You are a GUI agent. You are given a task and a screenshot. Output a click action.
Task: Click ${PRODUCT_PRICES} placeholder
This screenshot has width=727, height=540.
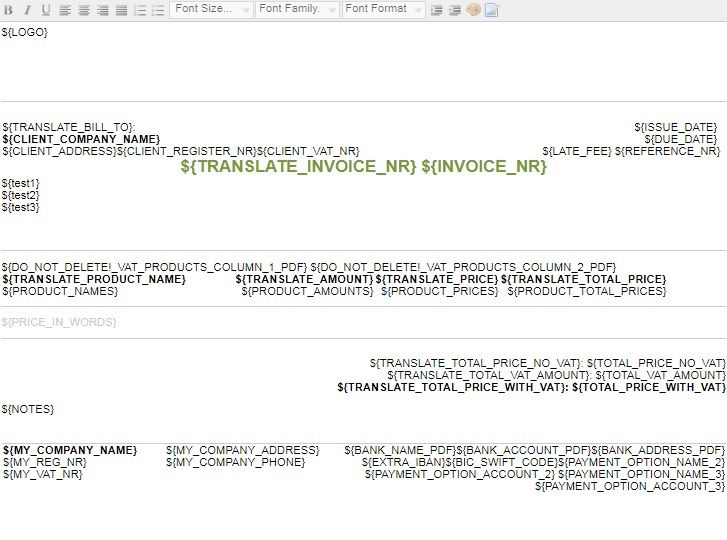point(440,291)
